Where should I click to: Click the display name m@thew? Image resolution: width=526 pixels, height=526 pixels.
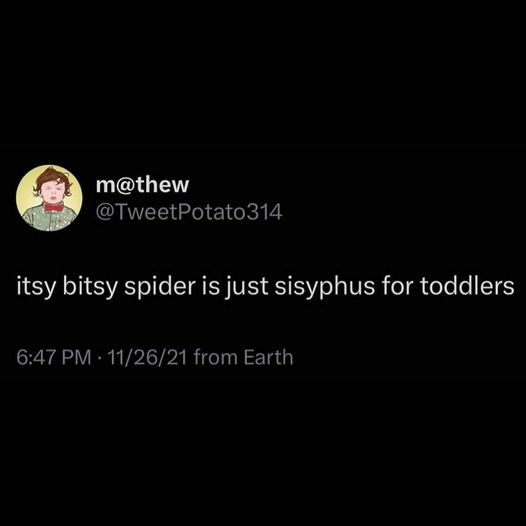click(x=143, y=185)
